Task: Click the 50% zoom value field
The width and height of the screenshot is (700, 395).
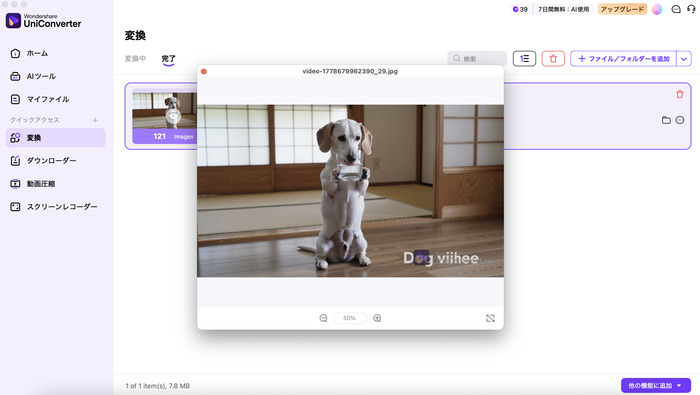Action: tap(350, 318)
